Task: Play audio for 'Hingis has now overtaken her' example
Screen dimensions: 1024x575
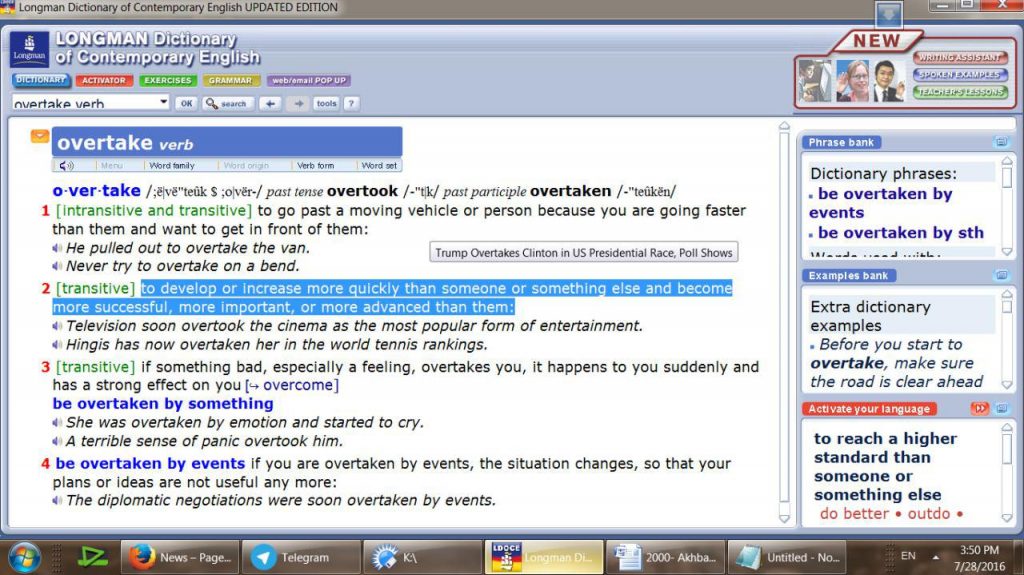Action: tap(57, 345)
